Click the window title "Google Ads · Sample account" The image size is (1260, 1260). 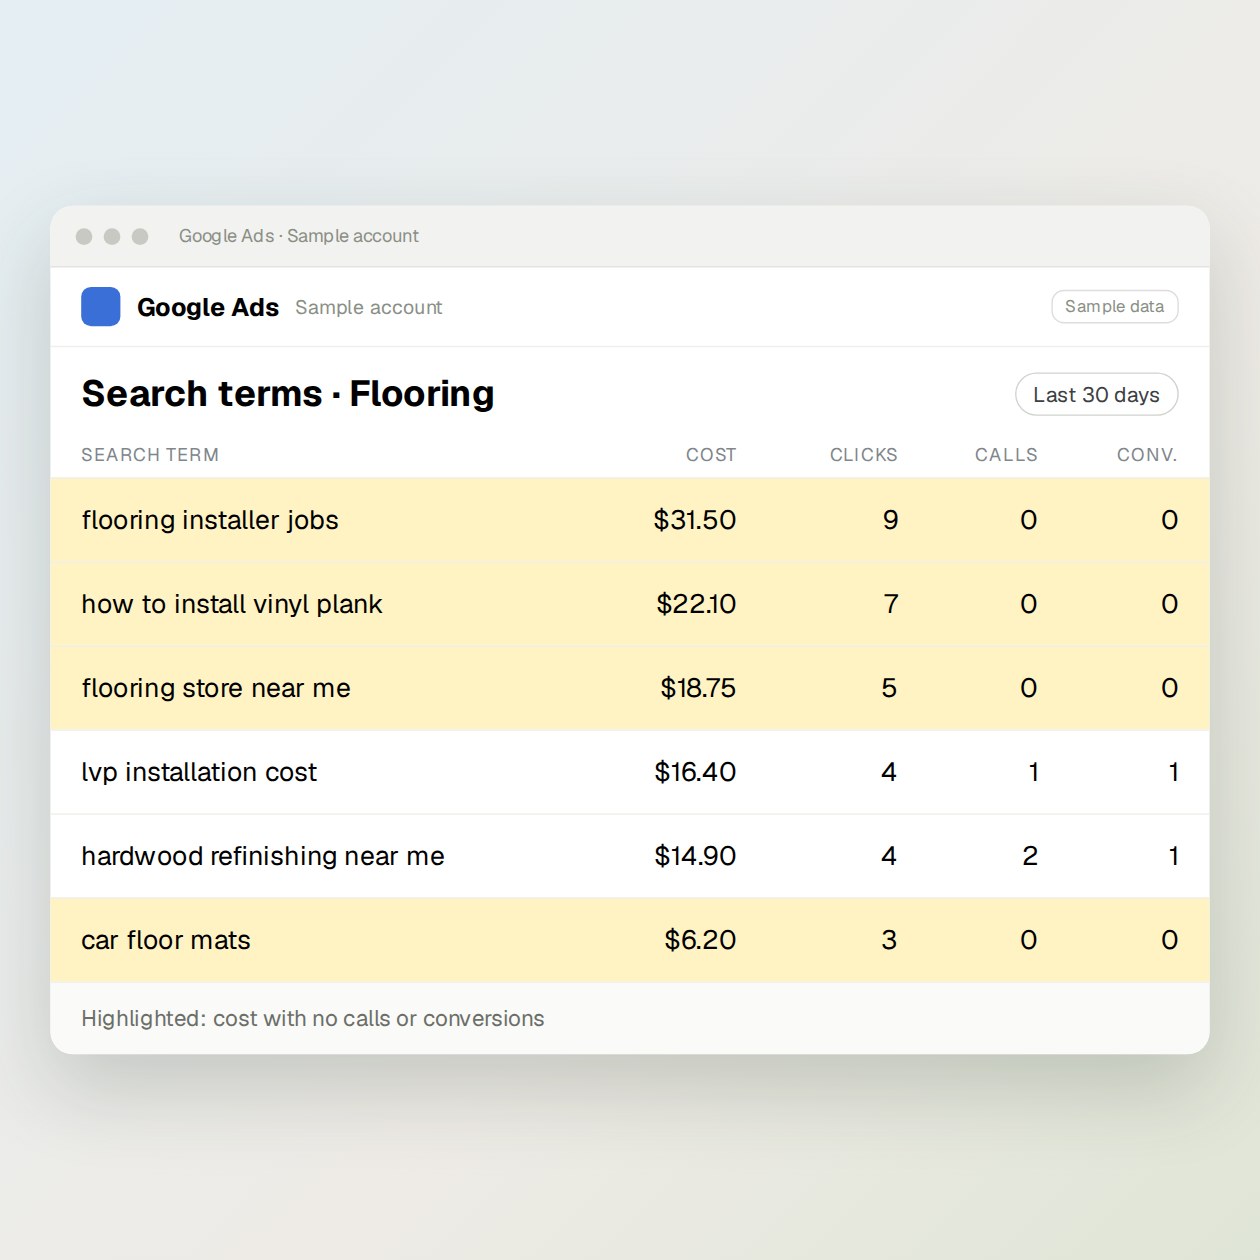click(x=299, y=236)
